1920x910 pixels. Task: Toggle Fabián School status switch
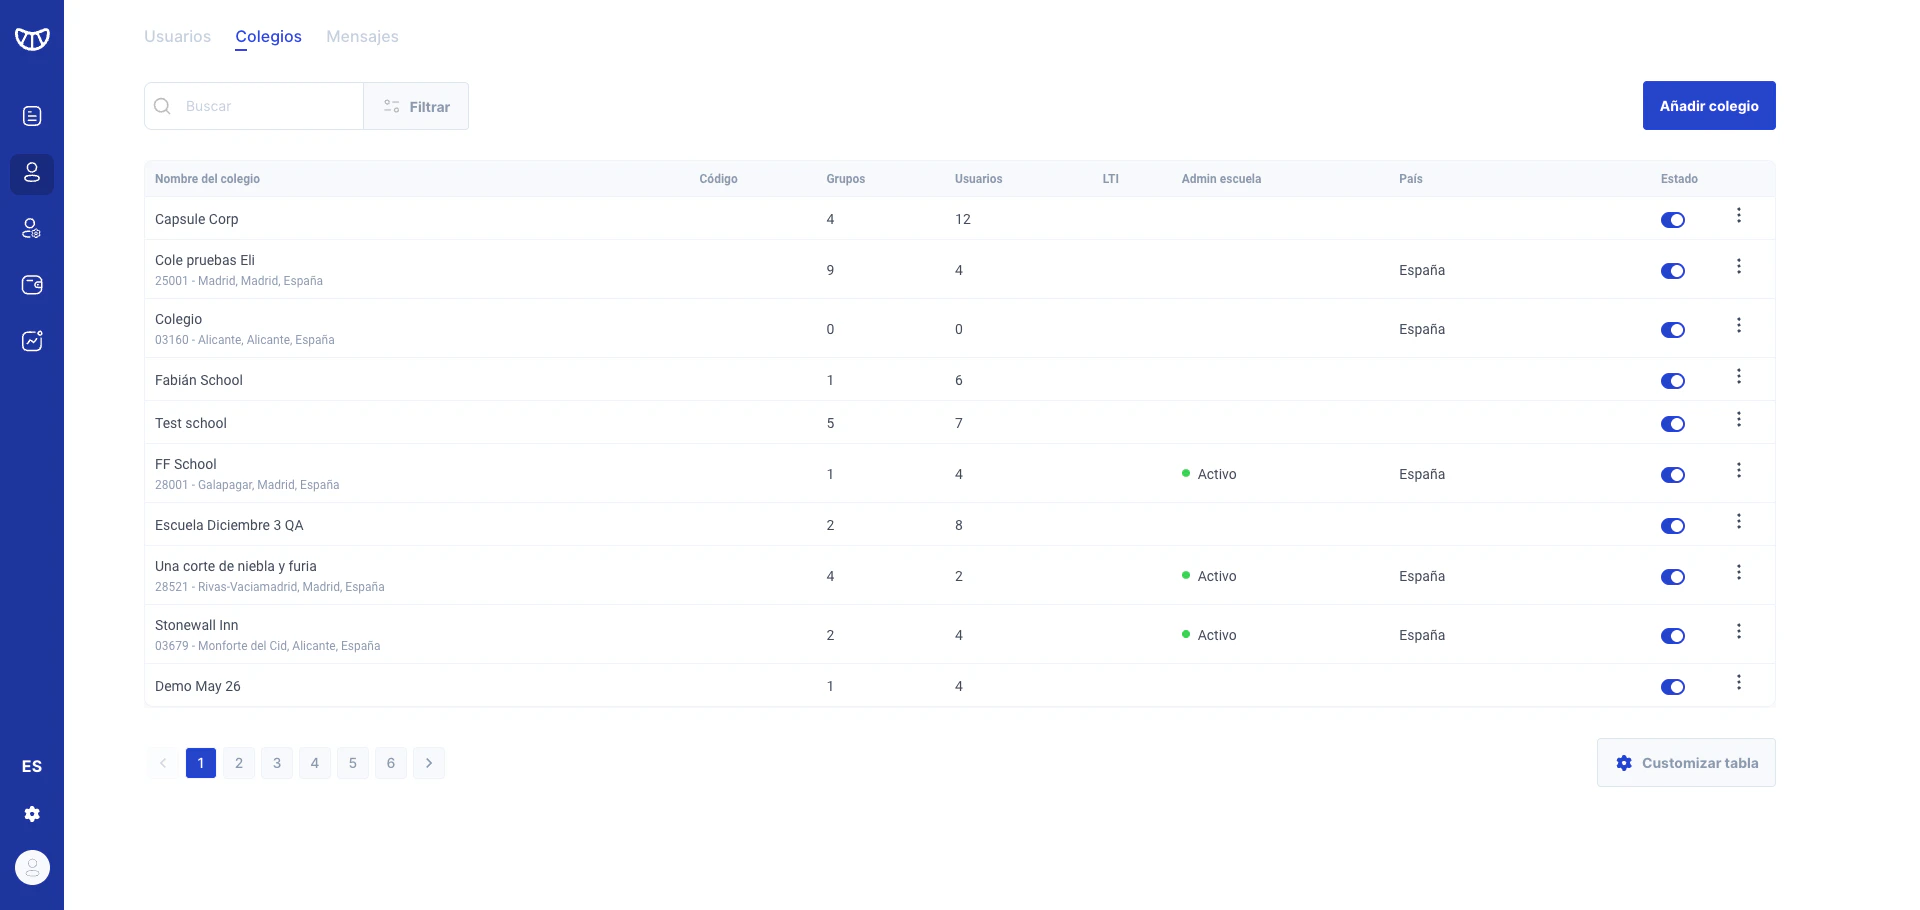pyautogui.click(x=1673, y=381)
